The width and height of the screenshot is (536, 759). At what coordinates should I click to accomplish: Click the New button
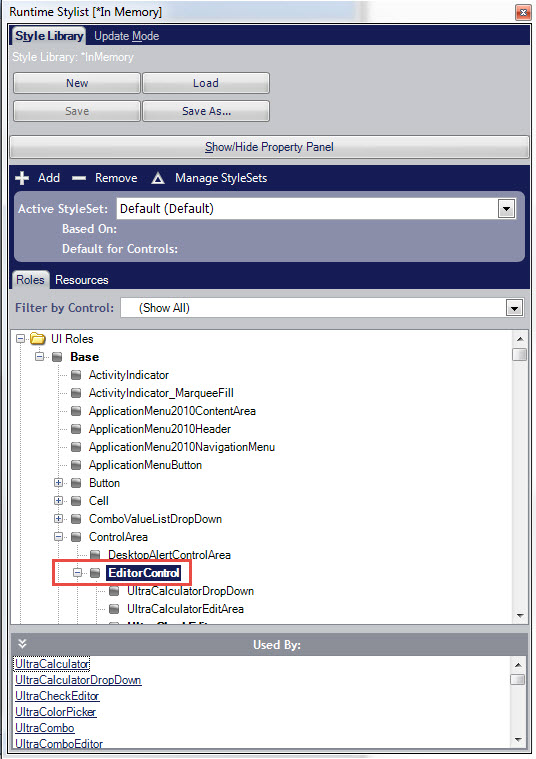[x=77, y=83]
